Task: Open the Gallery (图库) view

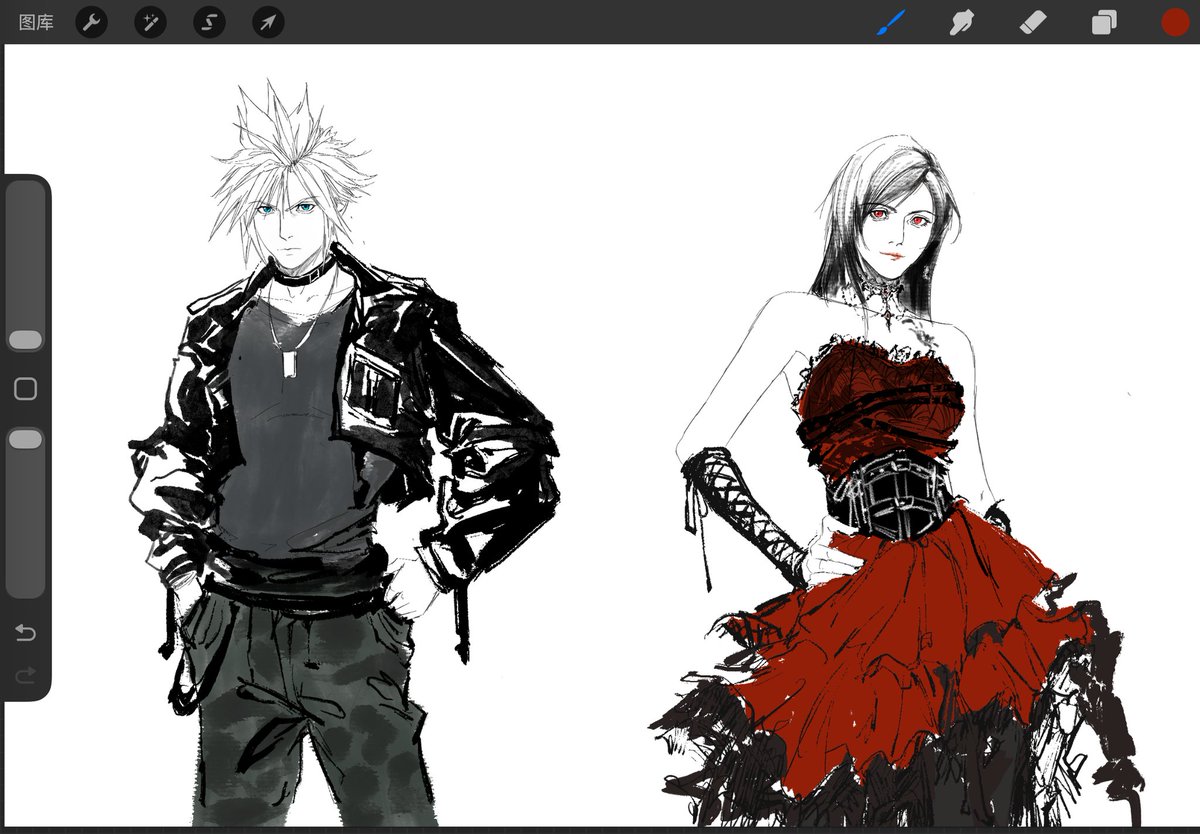Action: 36,22
